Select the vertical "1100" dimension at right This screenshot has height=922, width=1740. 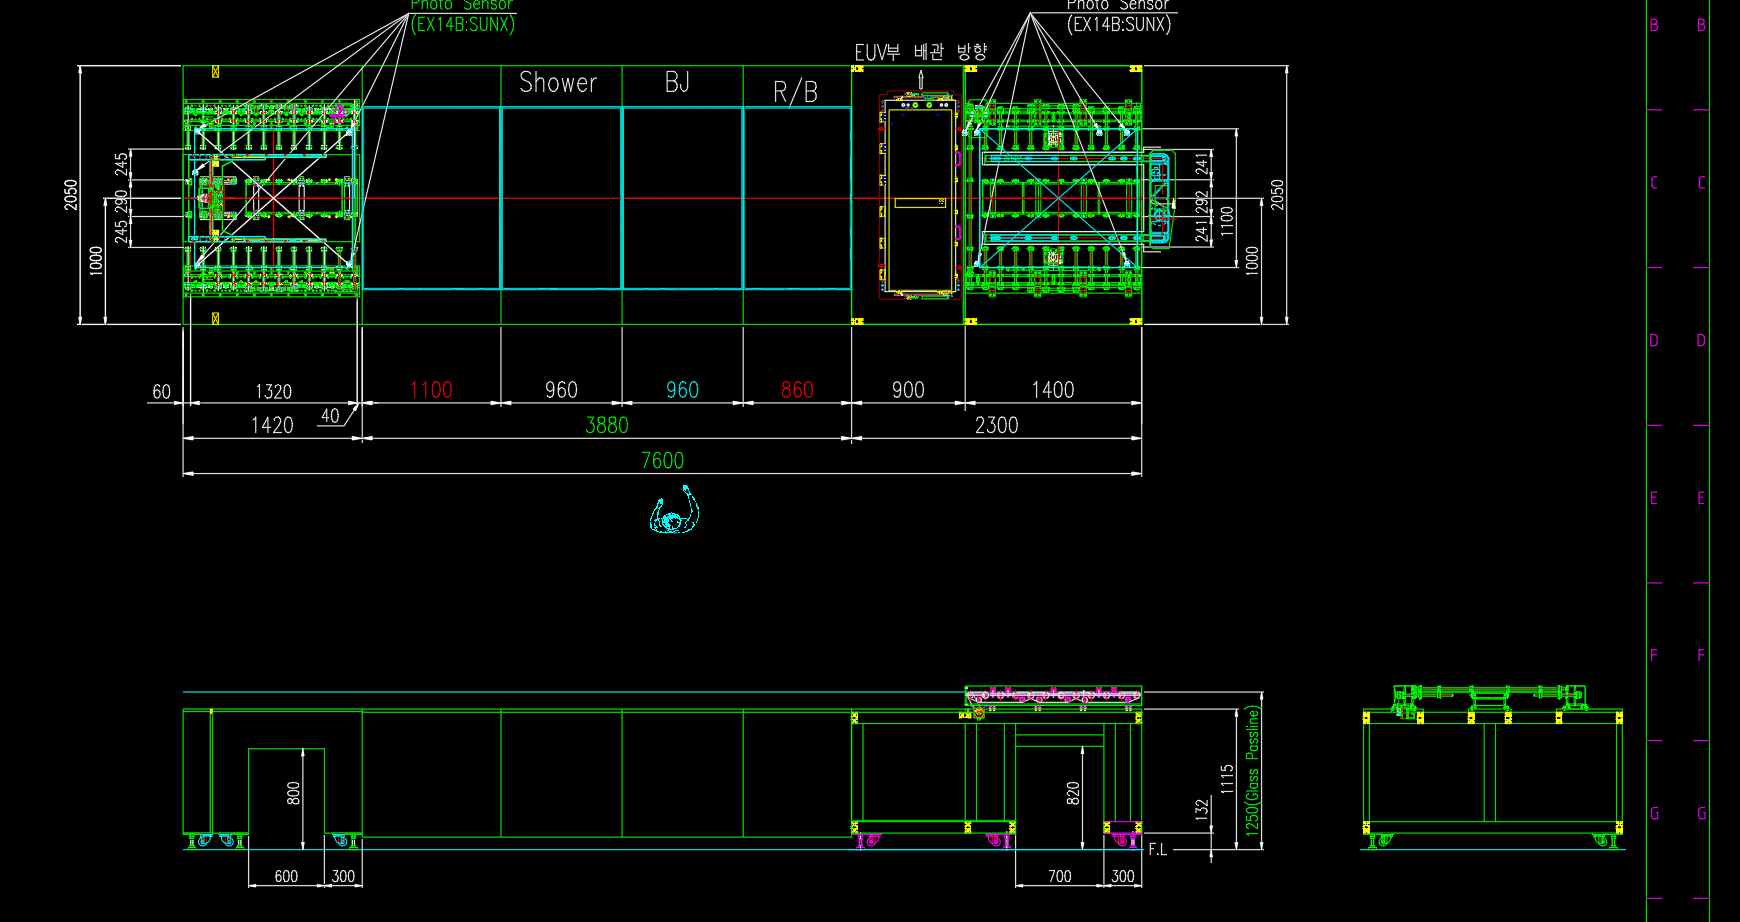[x=1227, y=221]
